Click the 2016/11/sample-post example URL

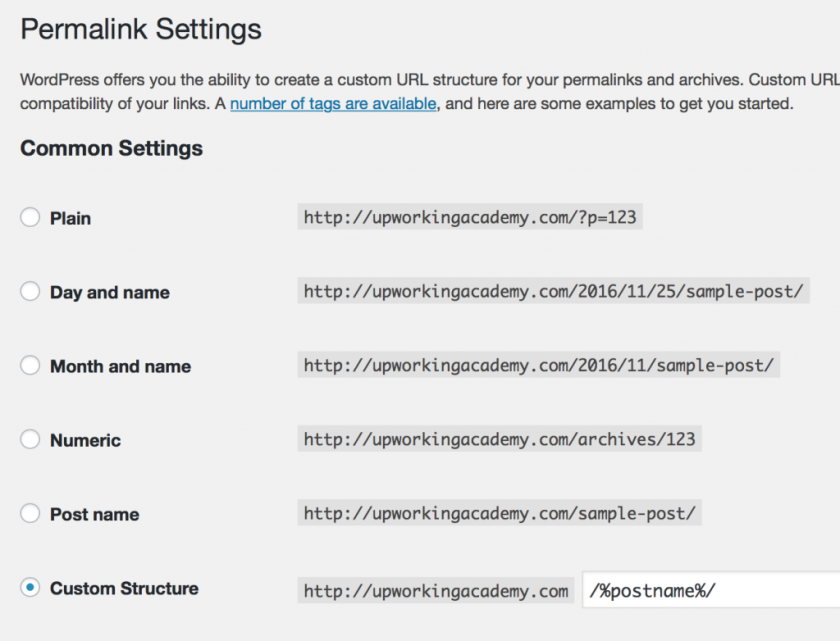coord(539,365)
